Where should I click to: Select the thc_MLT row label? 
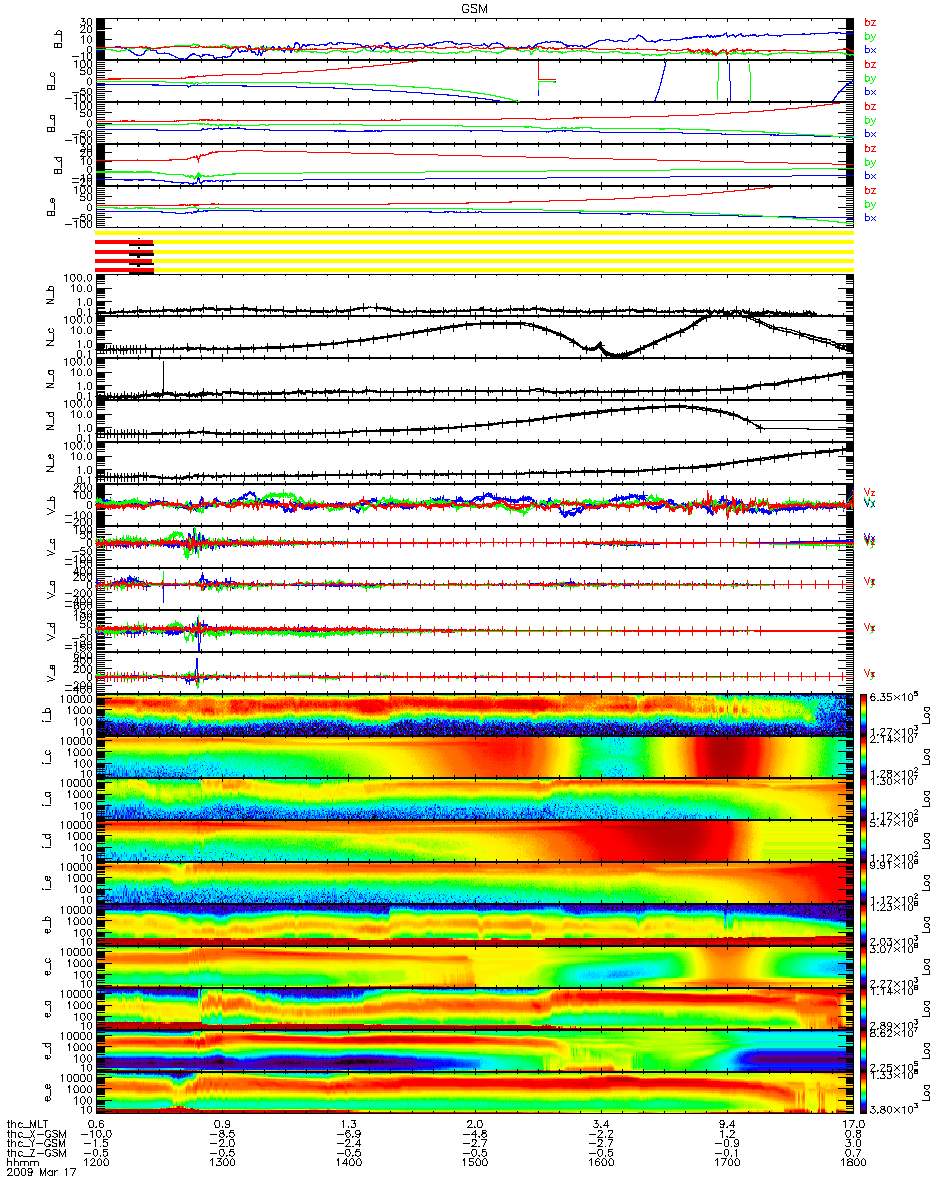point(28,1125)
